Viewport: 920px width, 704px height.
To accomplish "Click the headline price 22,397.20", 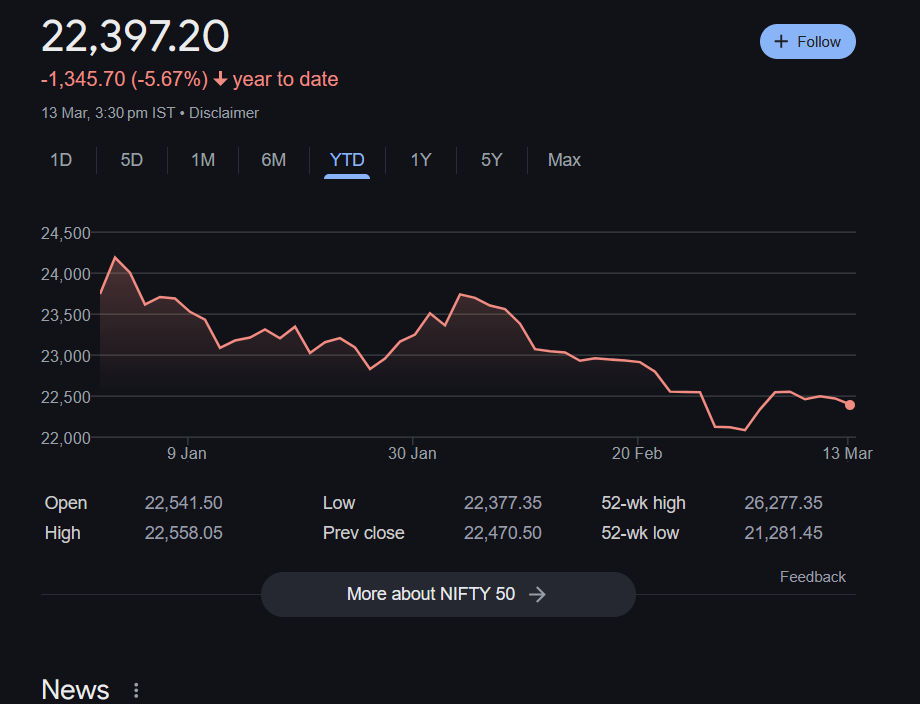I will [x=135, y=36].
